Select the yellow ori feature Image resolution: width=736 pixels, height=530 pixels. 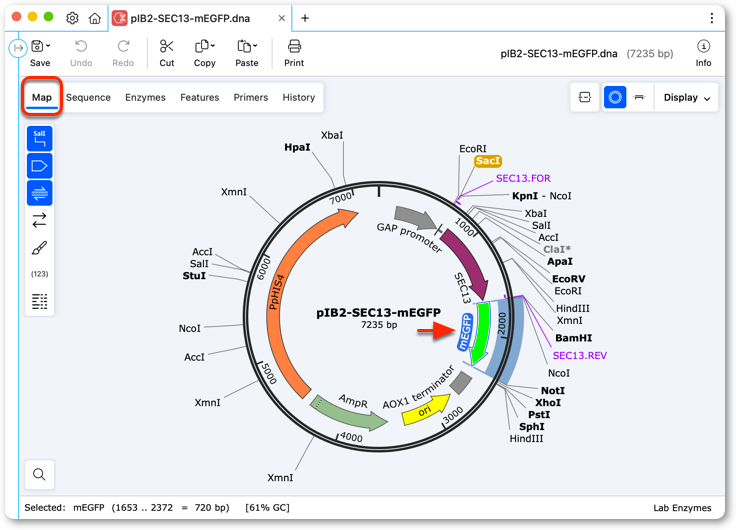(x=426, y=410)
